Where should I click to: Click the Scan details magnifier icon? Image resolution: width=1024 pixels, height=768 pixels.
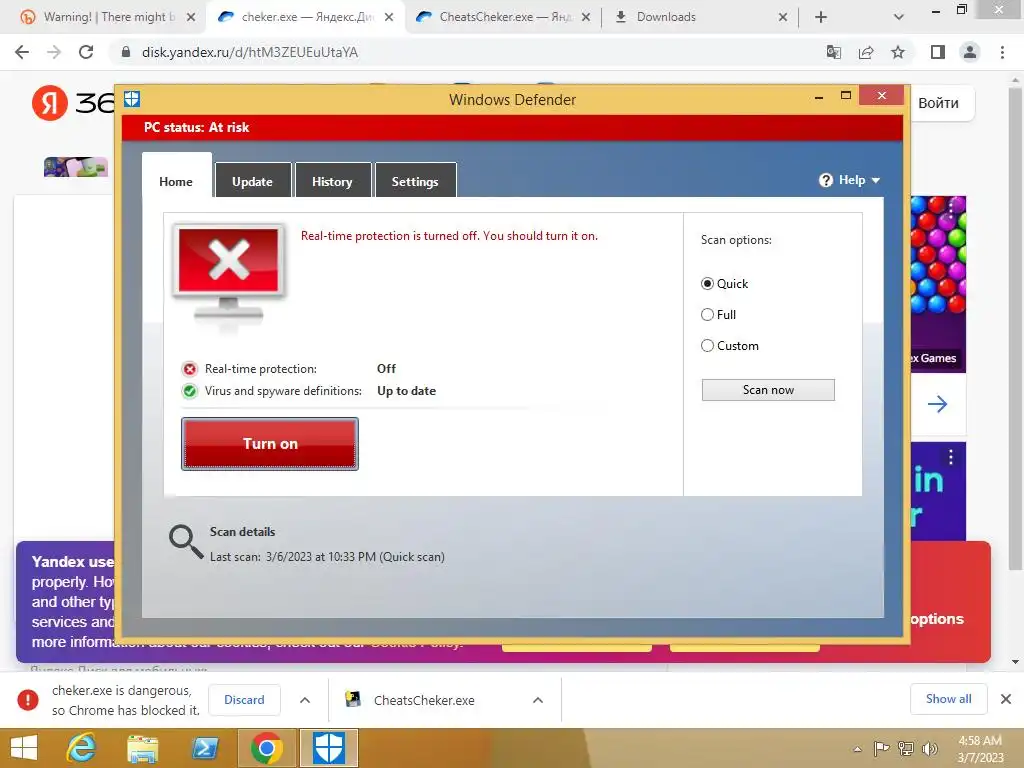pos(185,542)
